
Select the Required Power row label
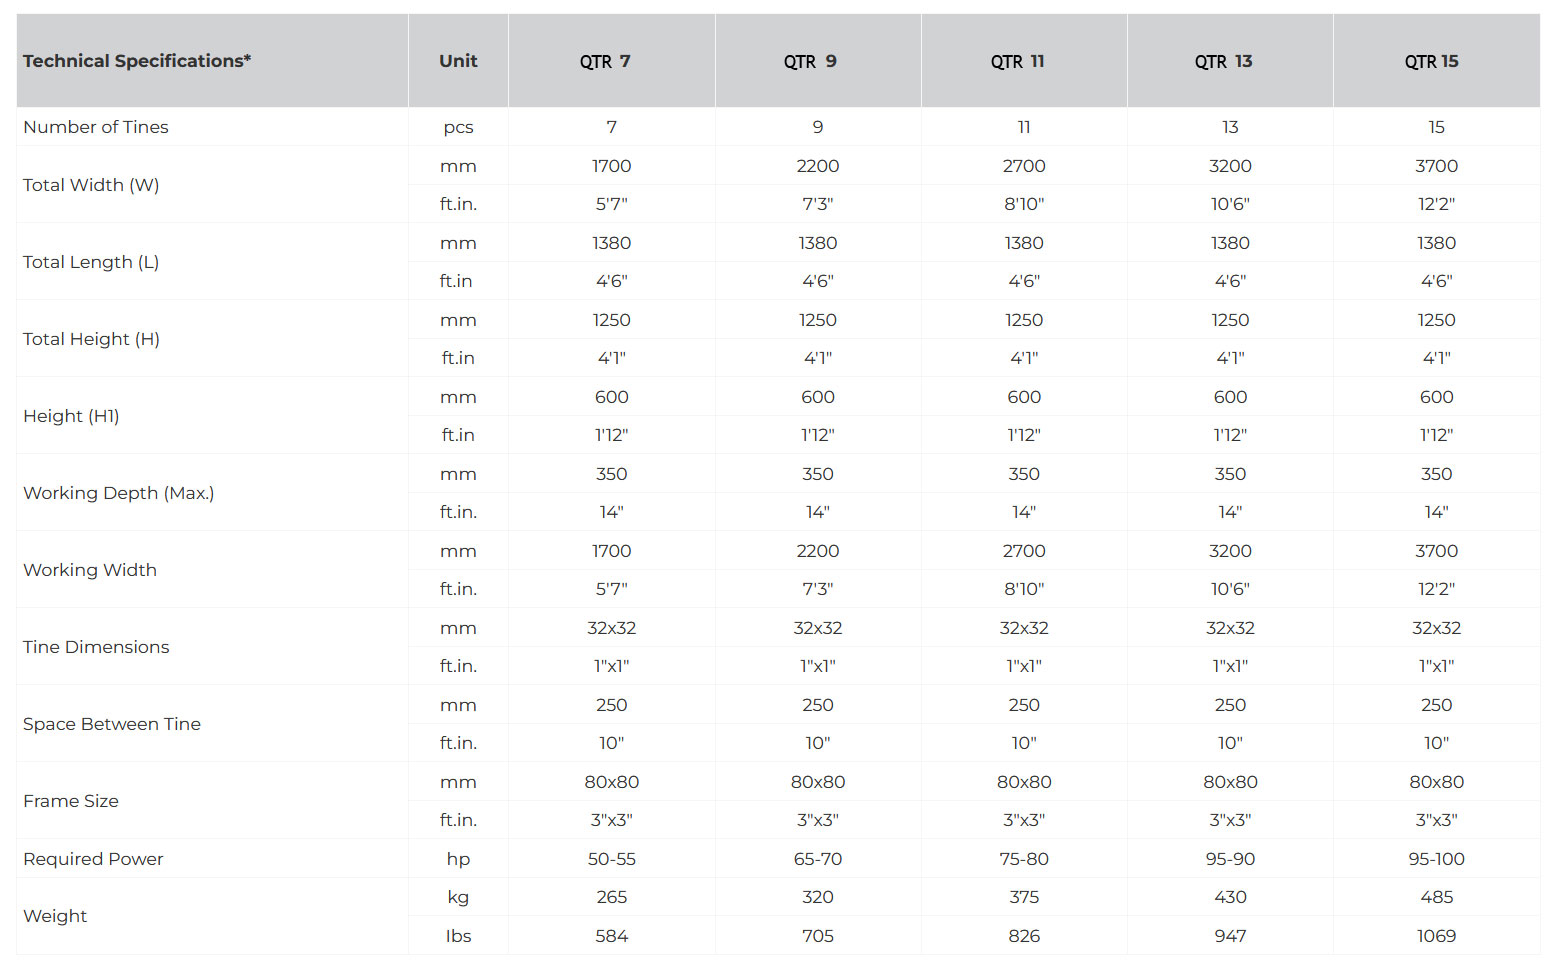pos(93,859)
